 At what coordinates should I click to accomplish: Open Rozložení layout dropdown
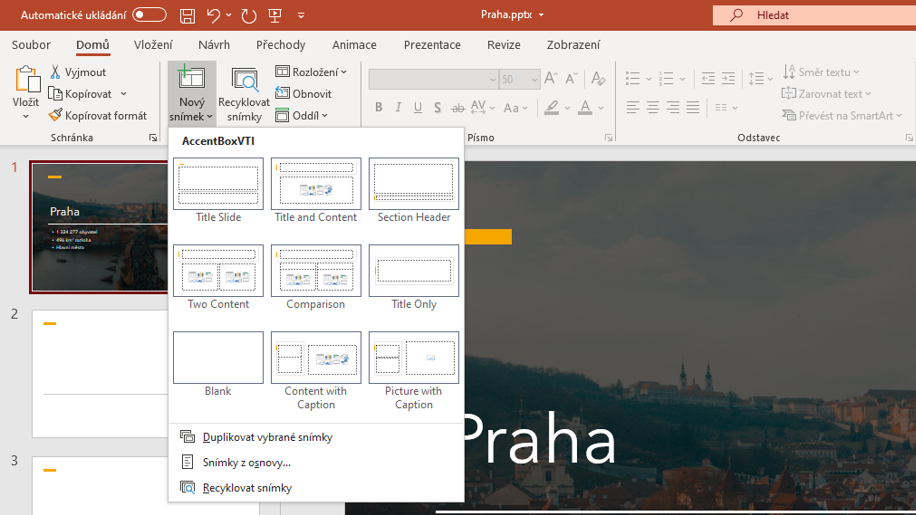tap(311, 72)
